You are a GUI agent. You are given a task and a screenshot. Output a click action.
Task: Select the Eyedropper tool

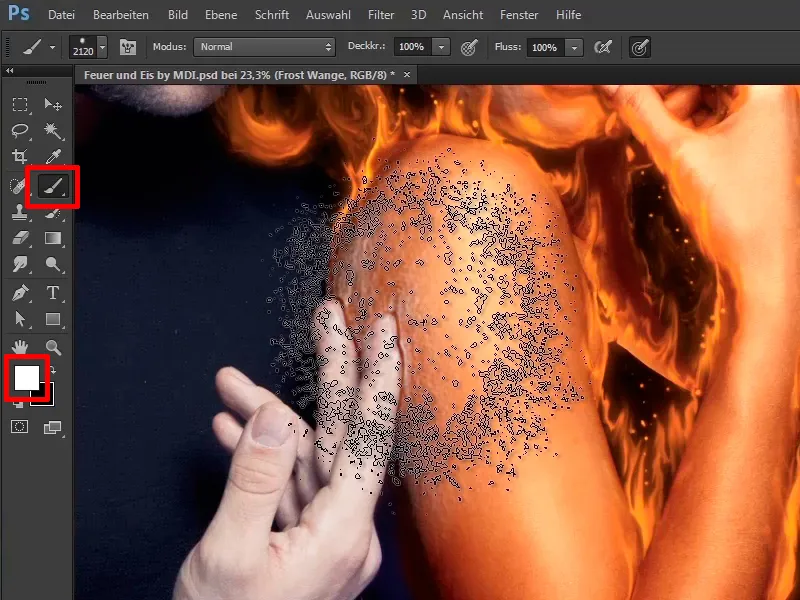click(x=53, y=157)
